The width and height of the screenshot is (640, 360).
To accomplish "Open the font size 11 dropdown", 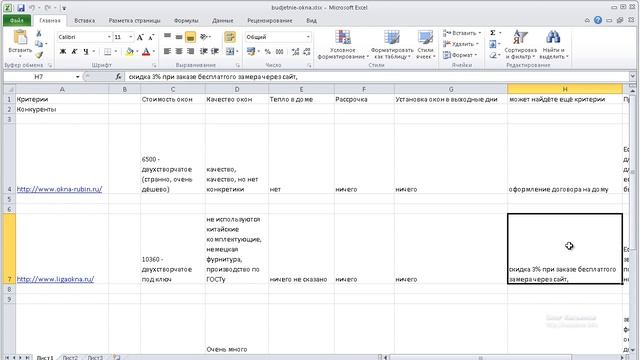I will point(131,37).
